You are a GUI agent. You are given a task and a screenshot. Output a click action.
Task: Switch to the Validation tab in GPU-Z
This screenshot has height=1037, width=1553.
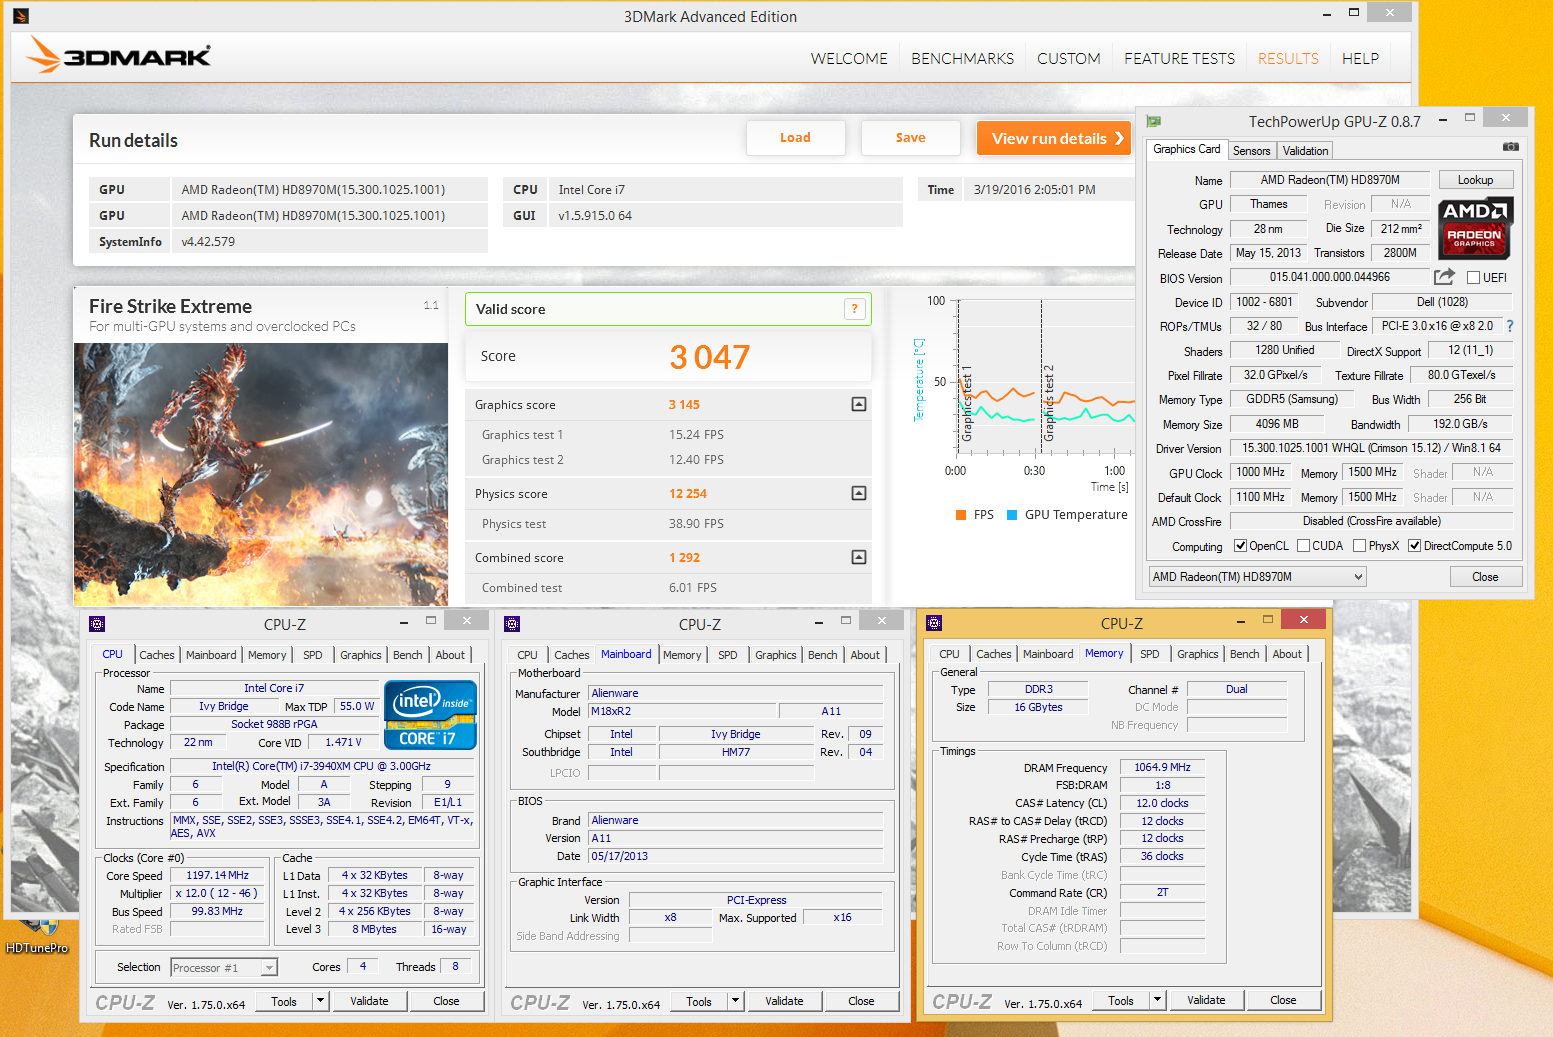pos(1305,151)
